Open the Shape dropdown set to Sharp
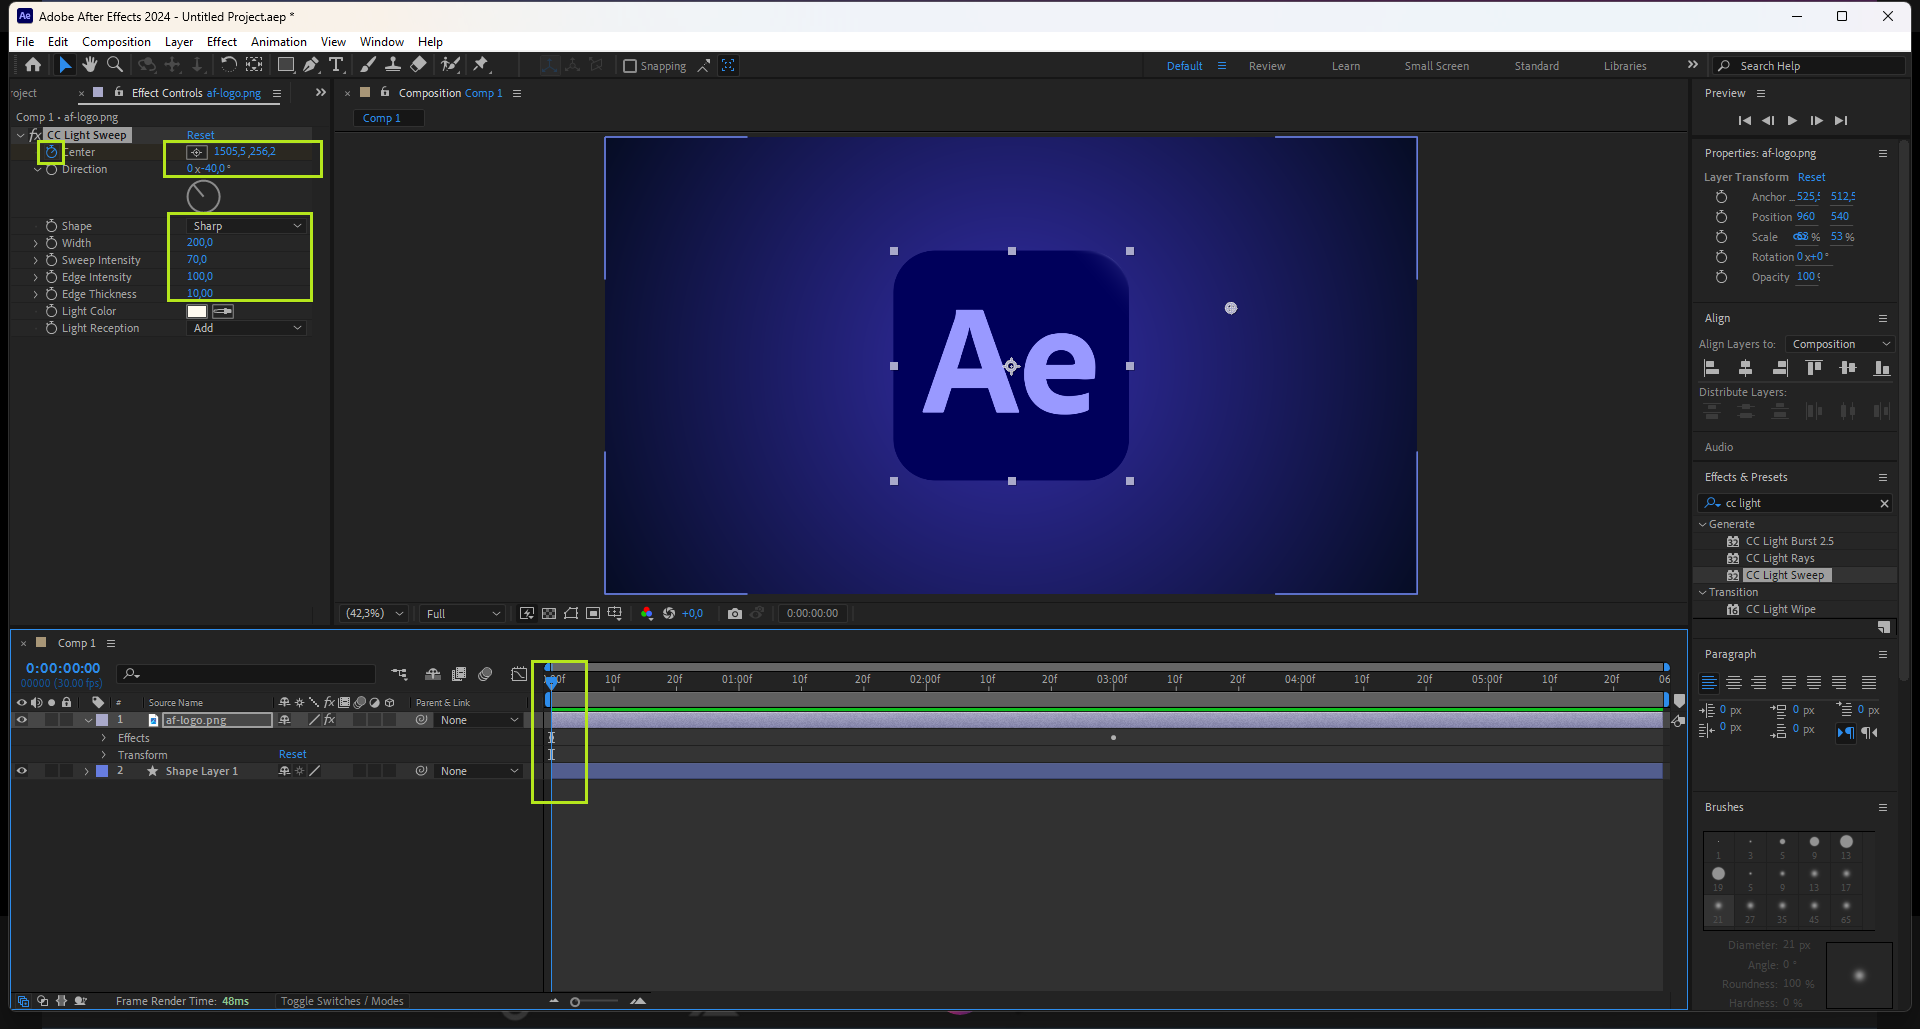Viewport: 1920px width, 1029px height. [x=246, y=226]
